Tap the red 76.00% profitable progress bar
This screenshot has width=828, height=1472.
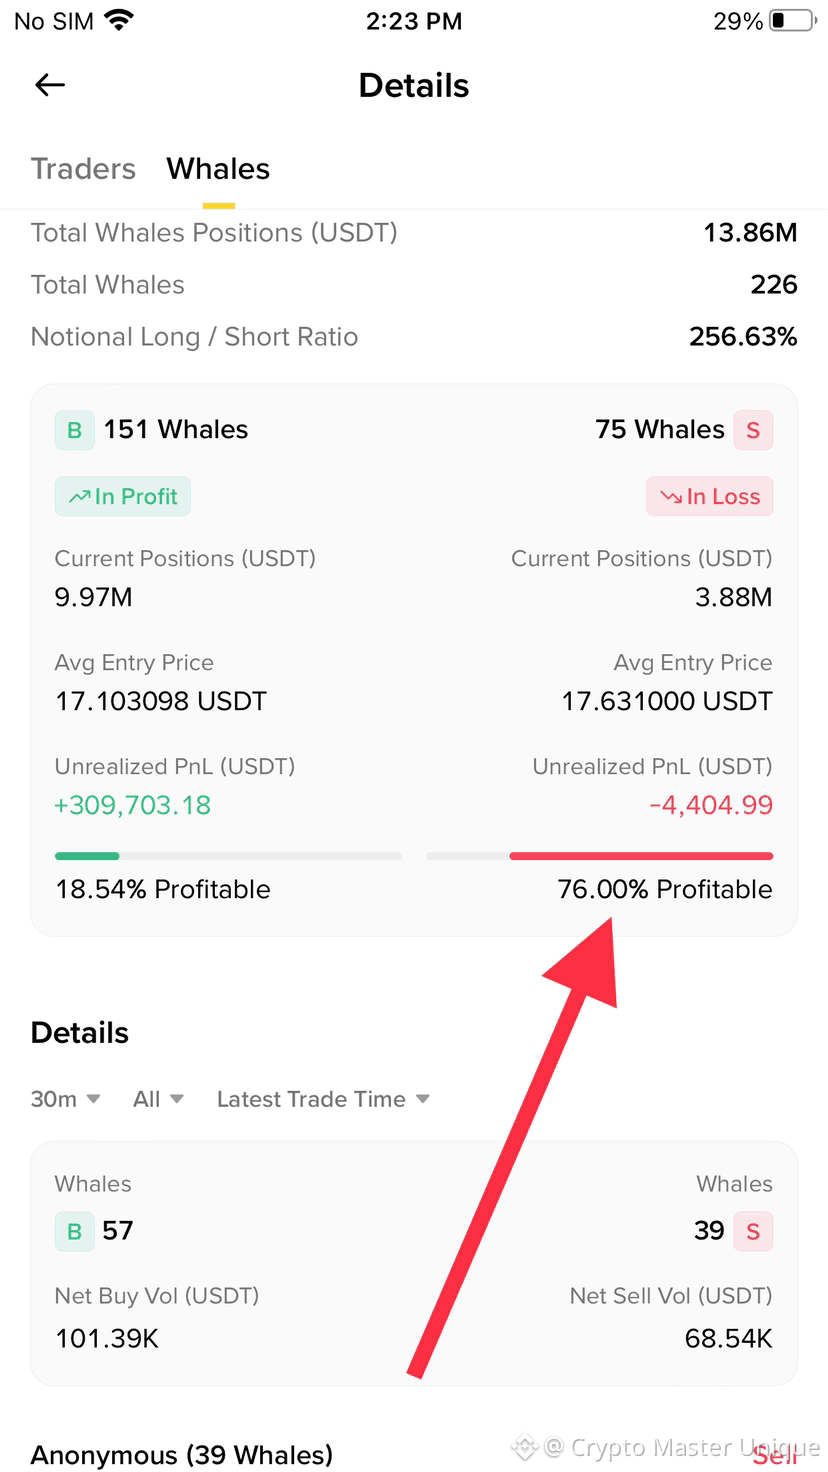[x=600, y=856]
